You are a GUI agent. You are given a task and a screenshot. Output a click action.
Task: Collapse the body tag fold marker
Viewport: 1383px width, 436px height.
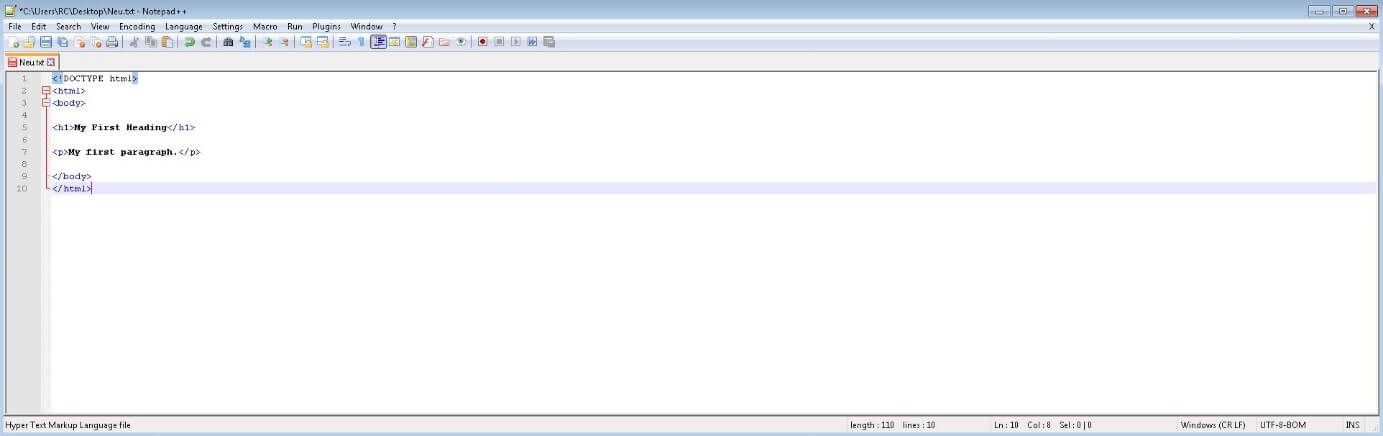(x=46, y=103)
